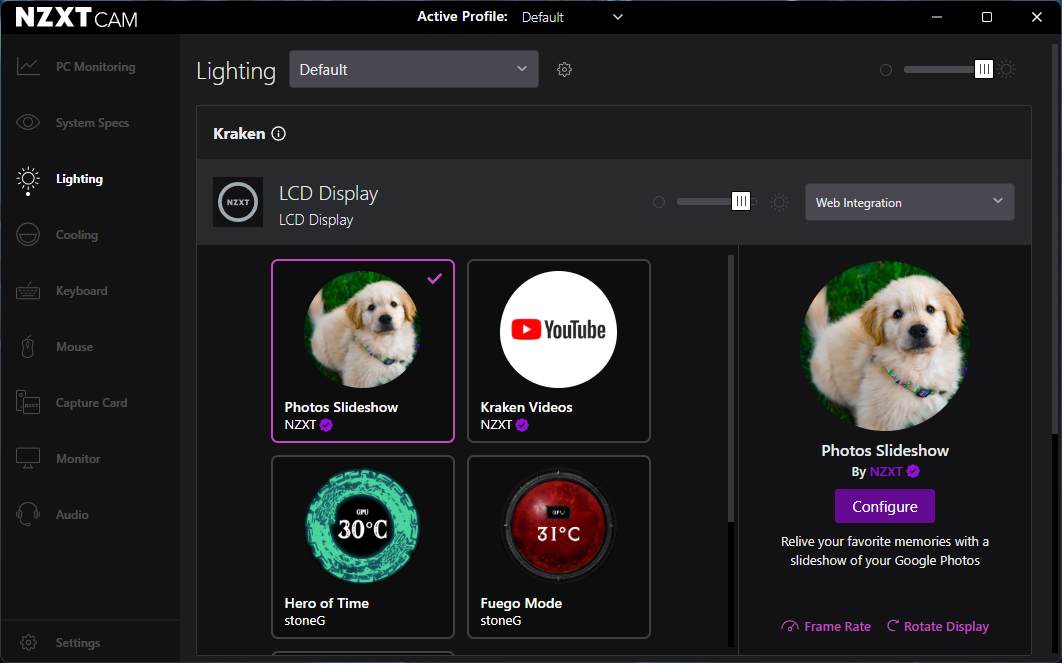
Task: Click the Mouse label in sidebar
Action: pyautogui.click(x=75, y=347)
